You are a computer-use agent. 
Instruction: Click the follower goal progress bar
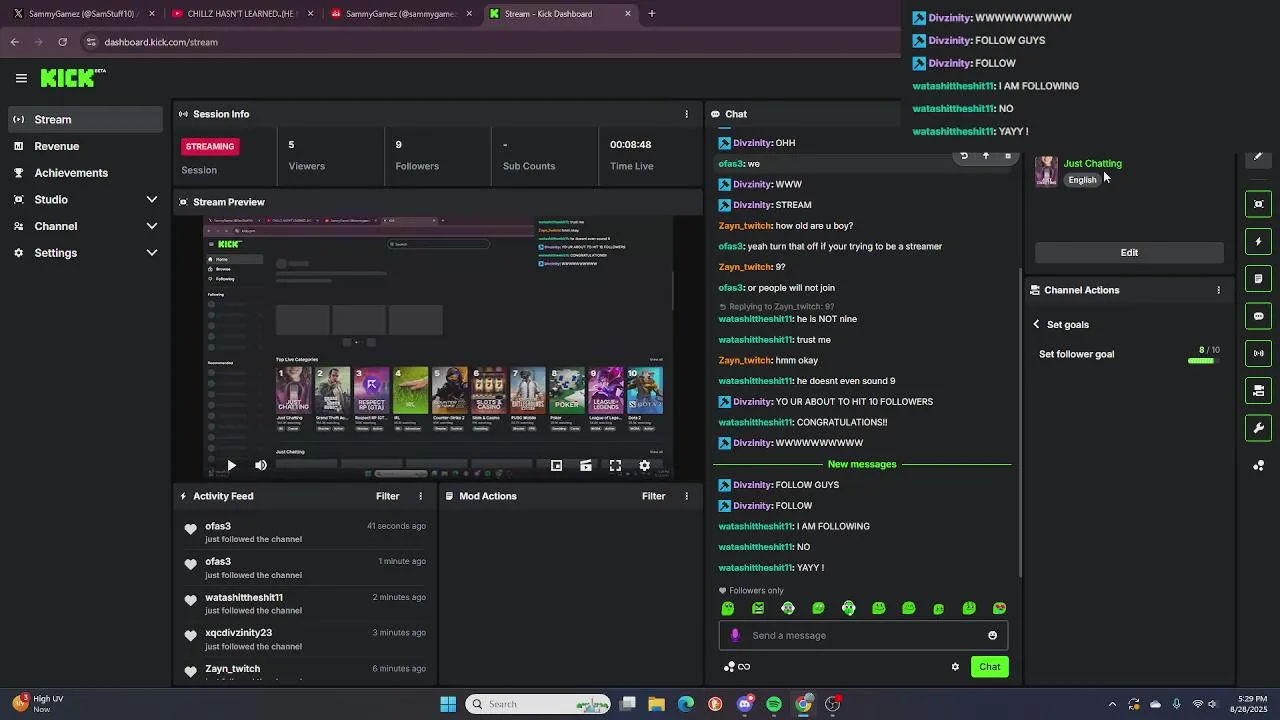[x=1203, y=361]
